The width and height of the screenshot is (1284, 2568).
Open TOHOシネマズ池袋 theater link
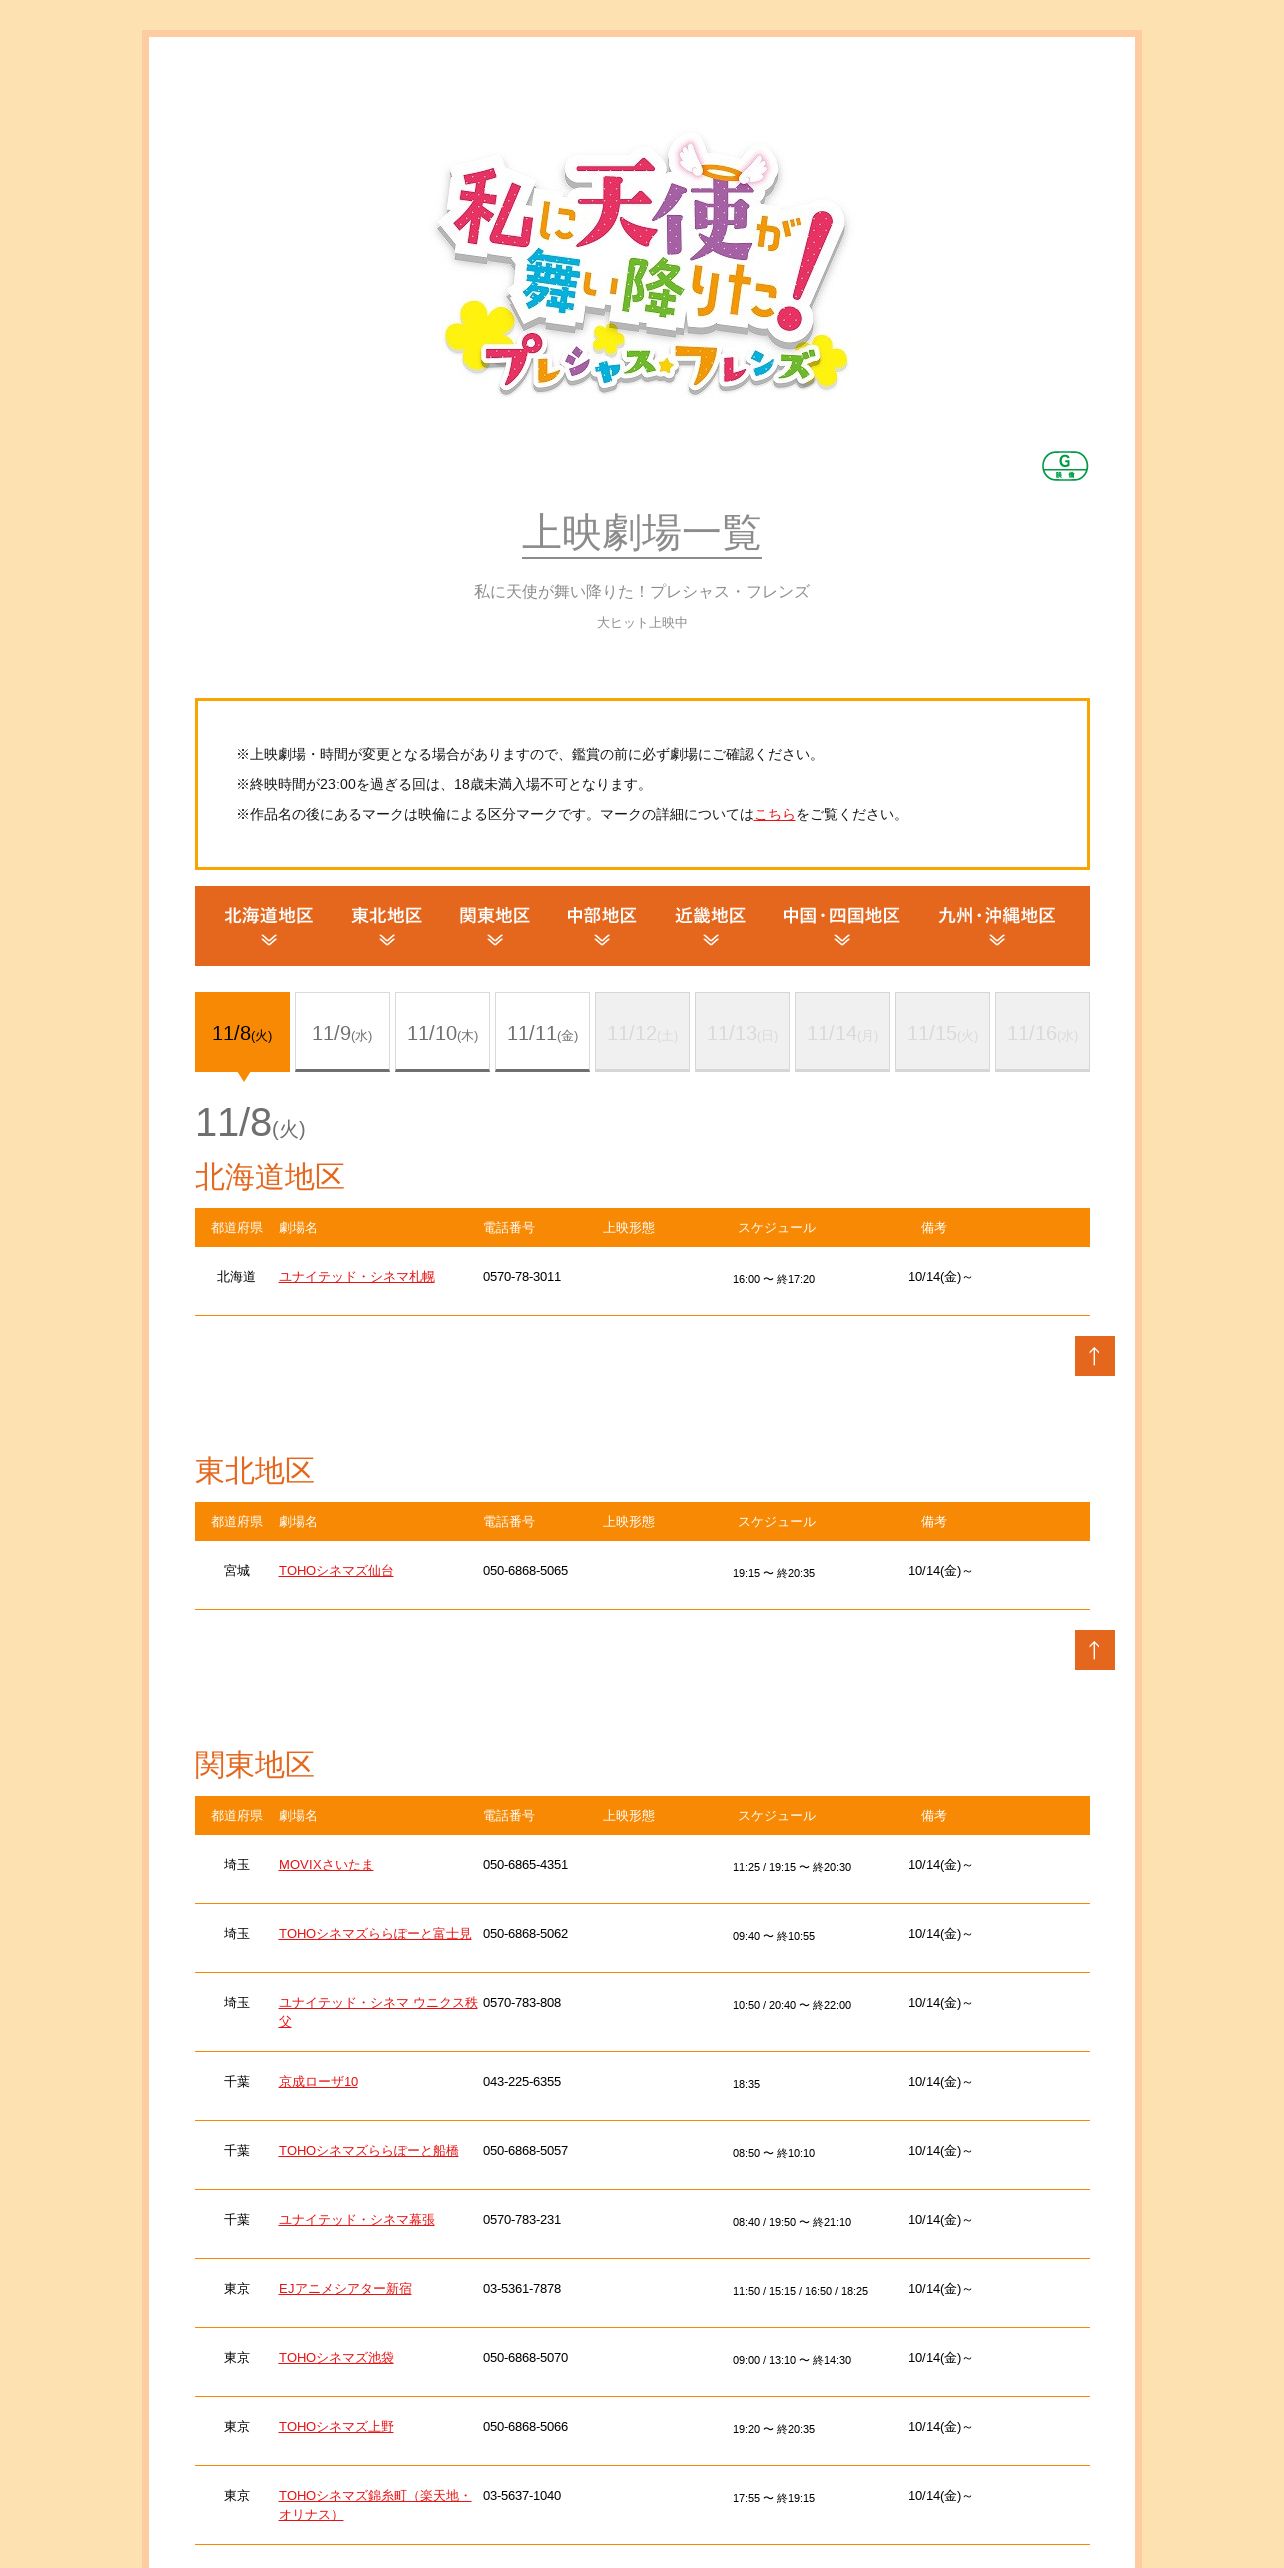tap(336, 2358)
